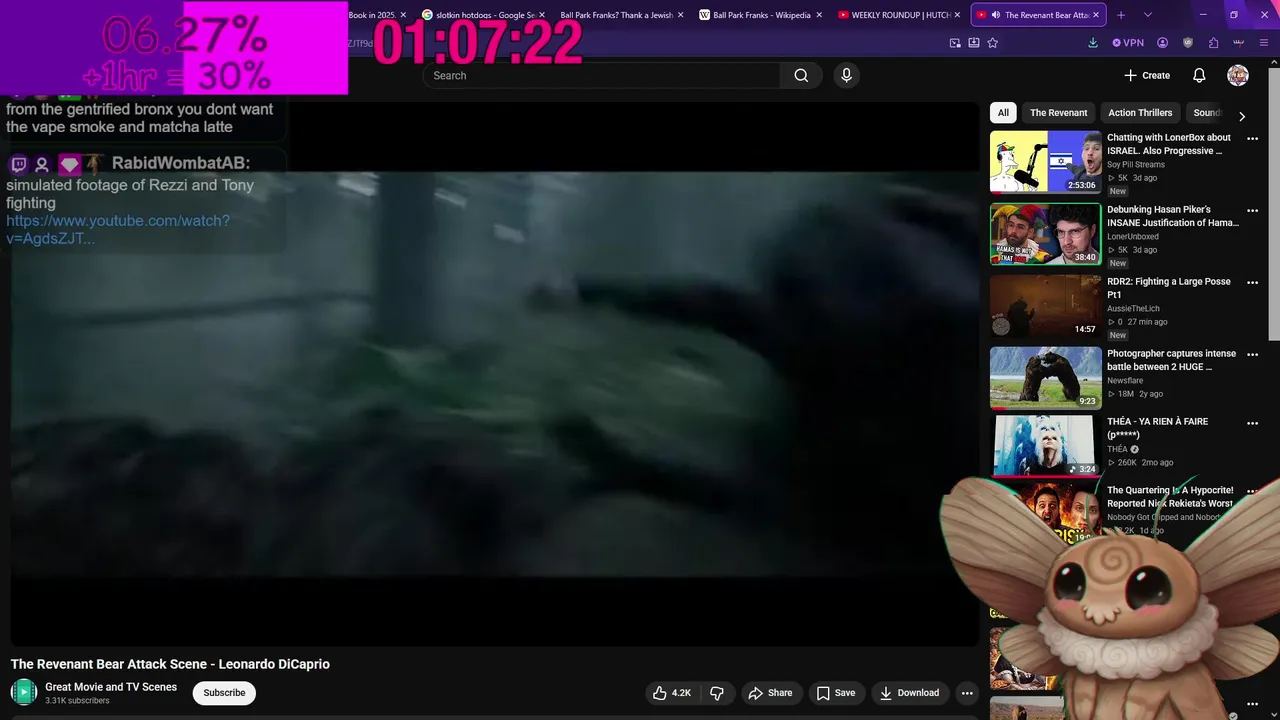
Task: Open YouTube notifications bell
Action: 1199,75
